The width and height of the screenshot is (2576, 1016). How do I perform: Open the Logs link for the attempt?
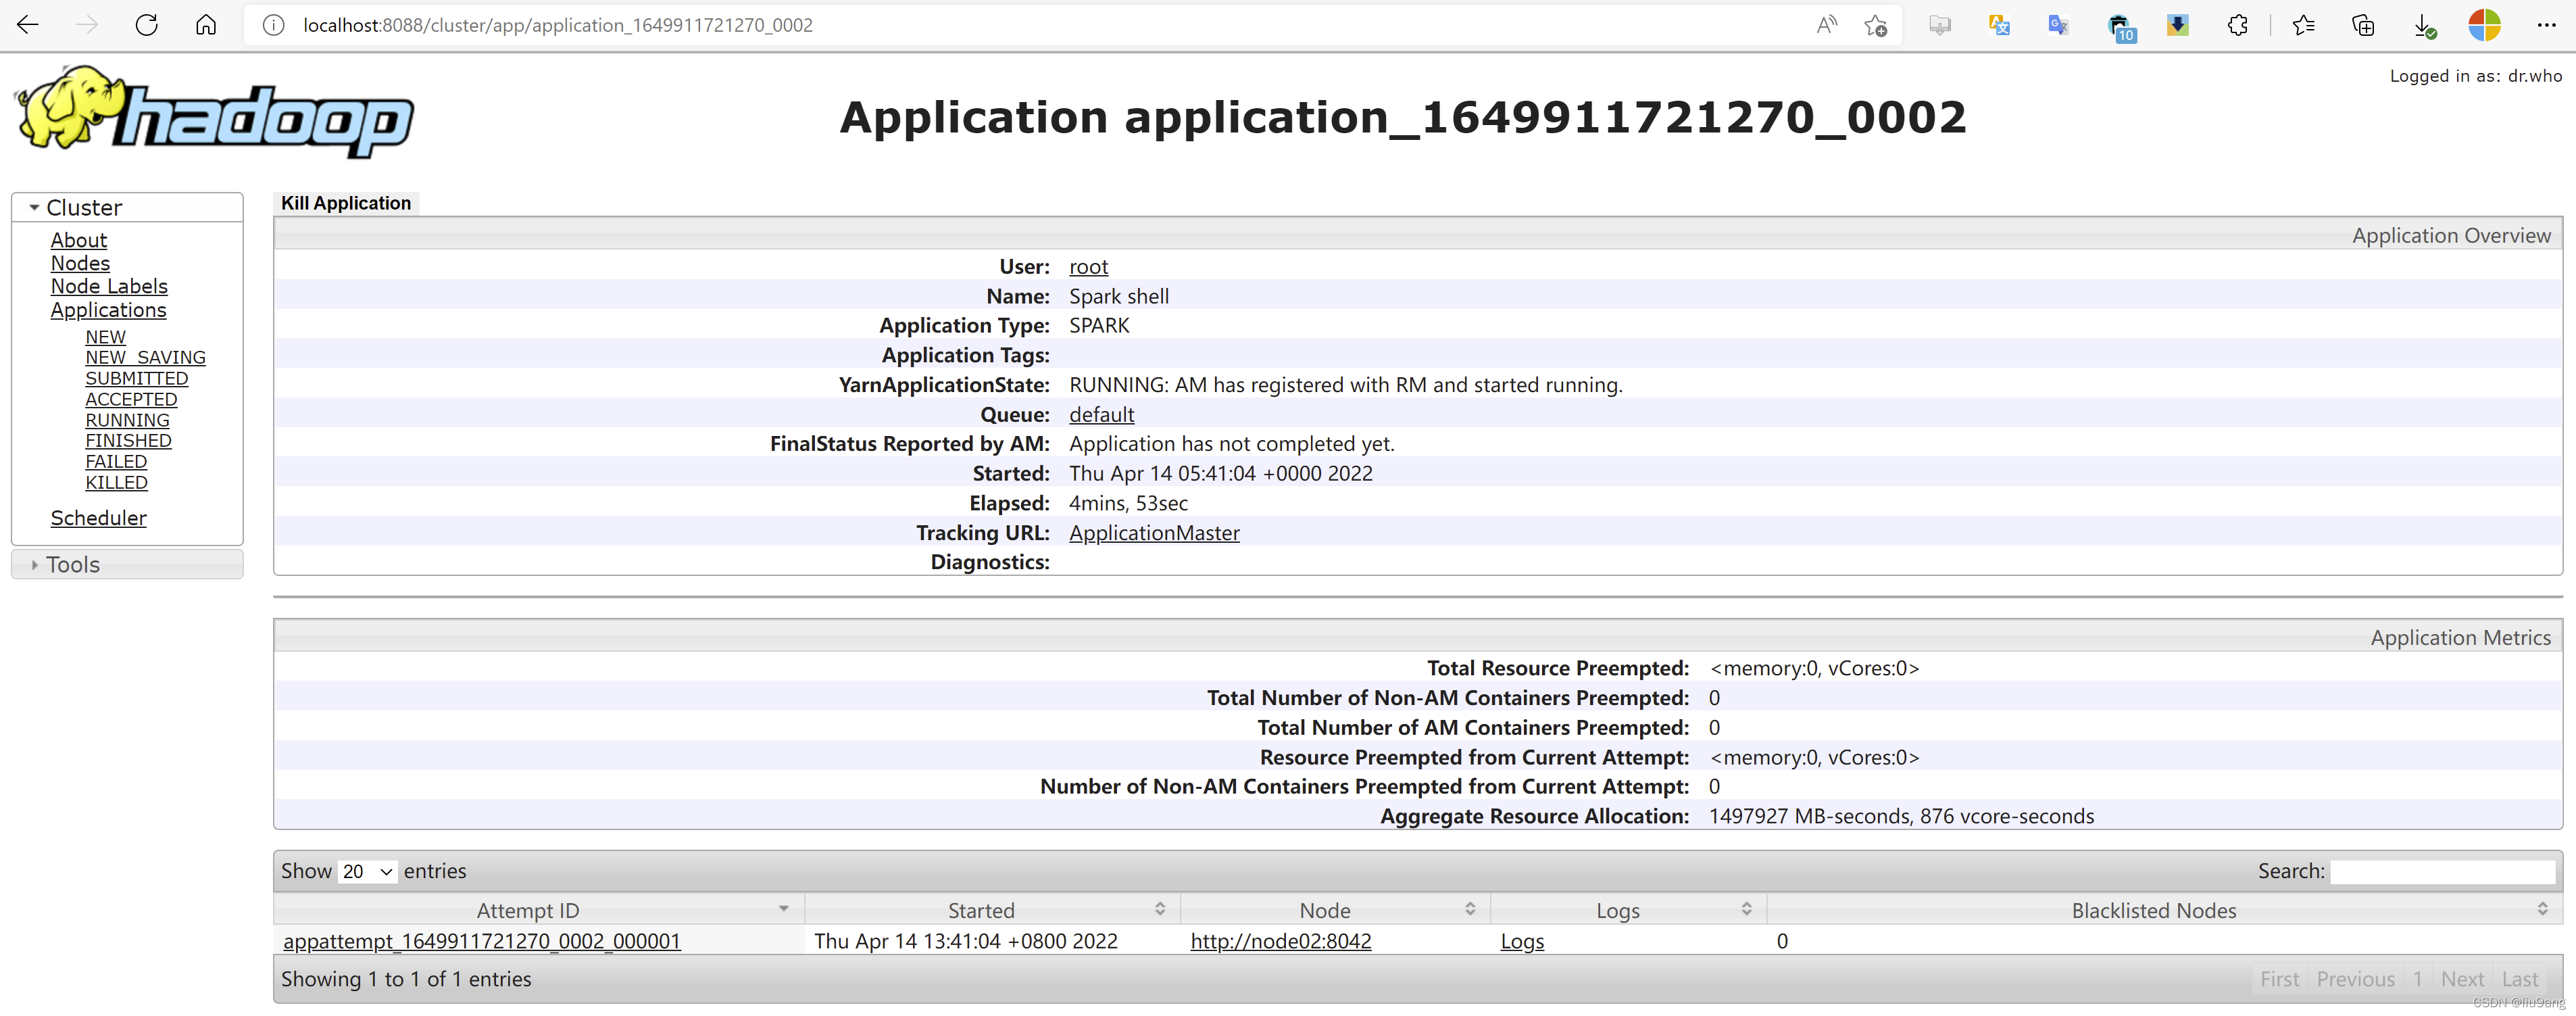(1522, 941)
